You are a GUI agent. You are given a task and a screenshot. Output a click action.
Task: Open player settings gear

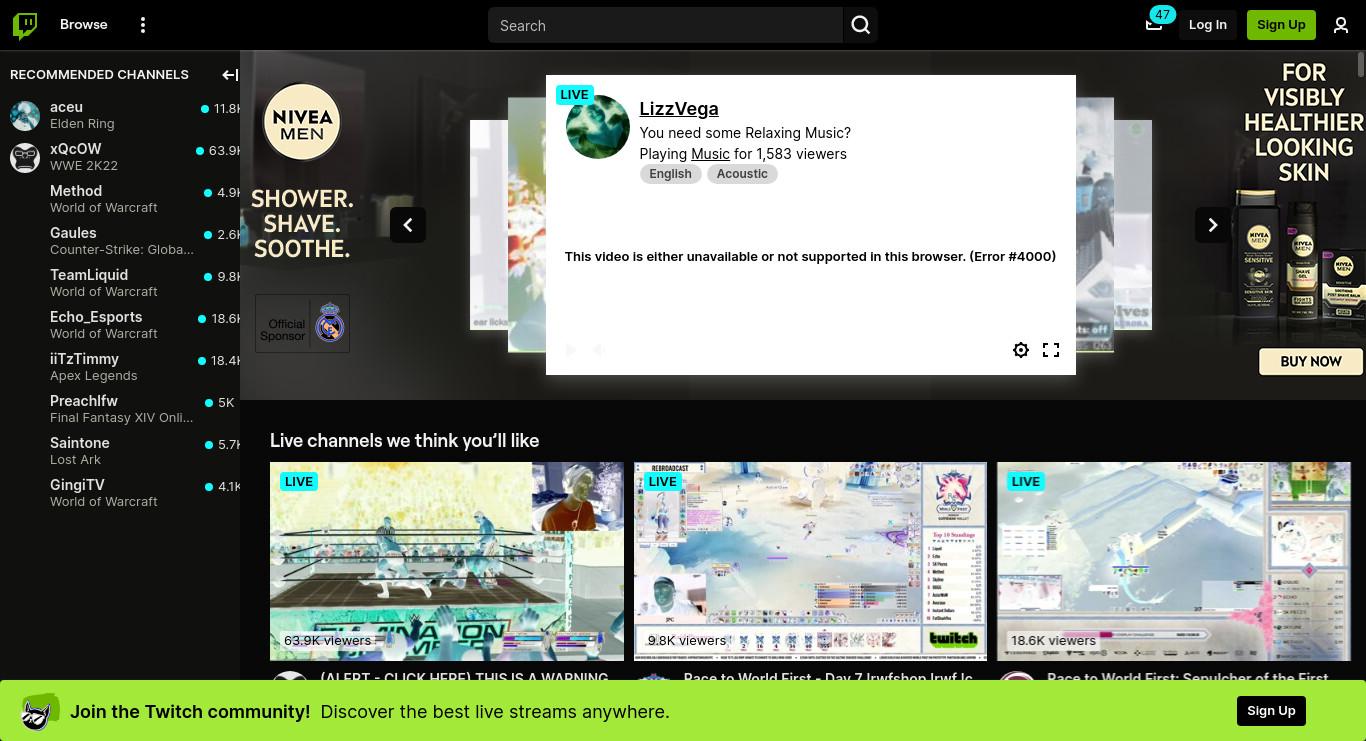1021,350
